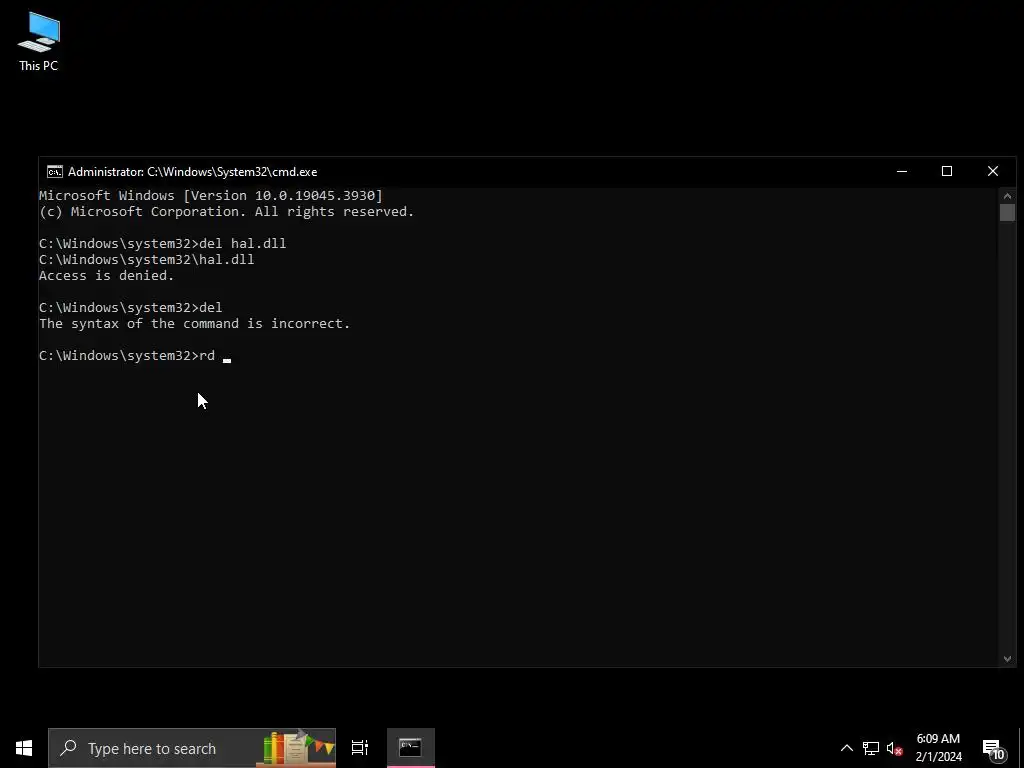The image size is (1024, 768).
Task: Open Task View from the taskbar
Action: click(x=360, y=748)
